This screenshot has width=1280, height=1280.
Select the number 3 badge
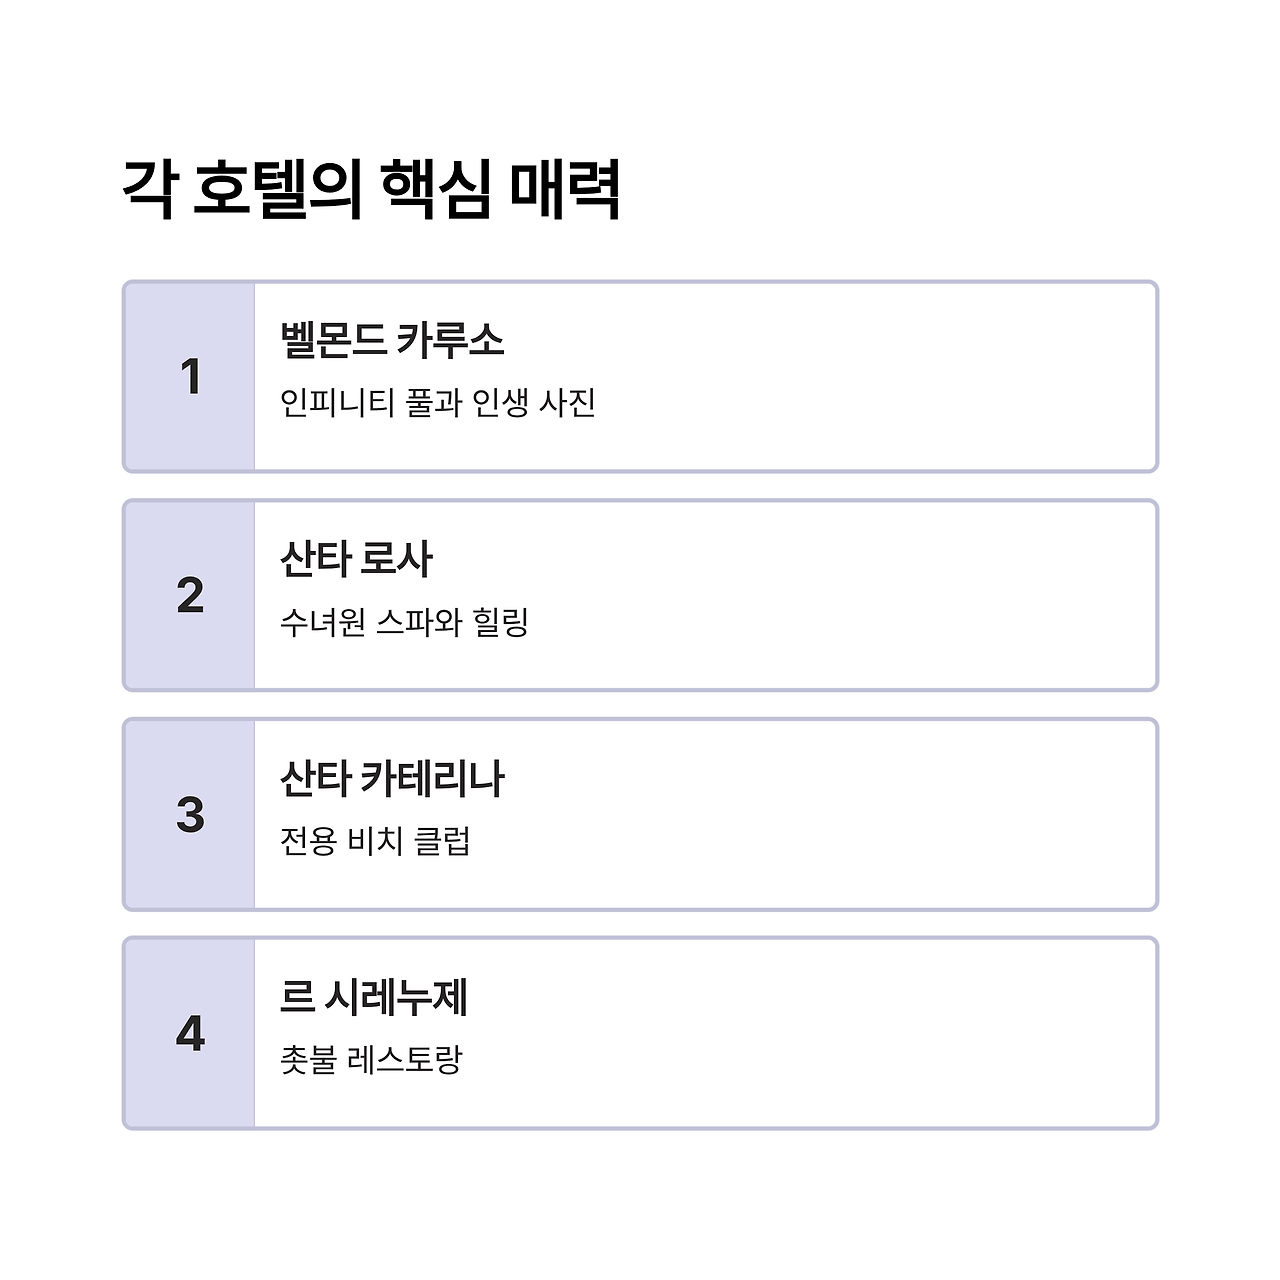(x=190, y=815)
